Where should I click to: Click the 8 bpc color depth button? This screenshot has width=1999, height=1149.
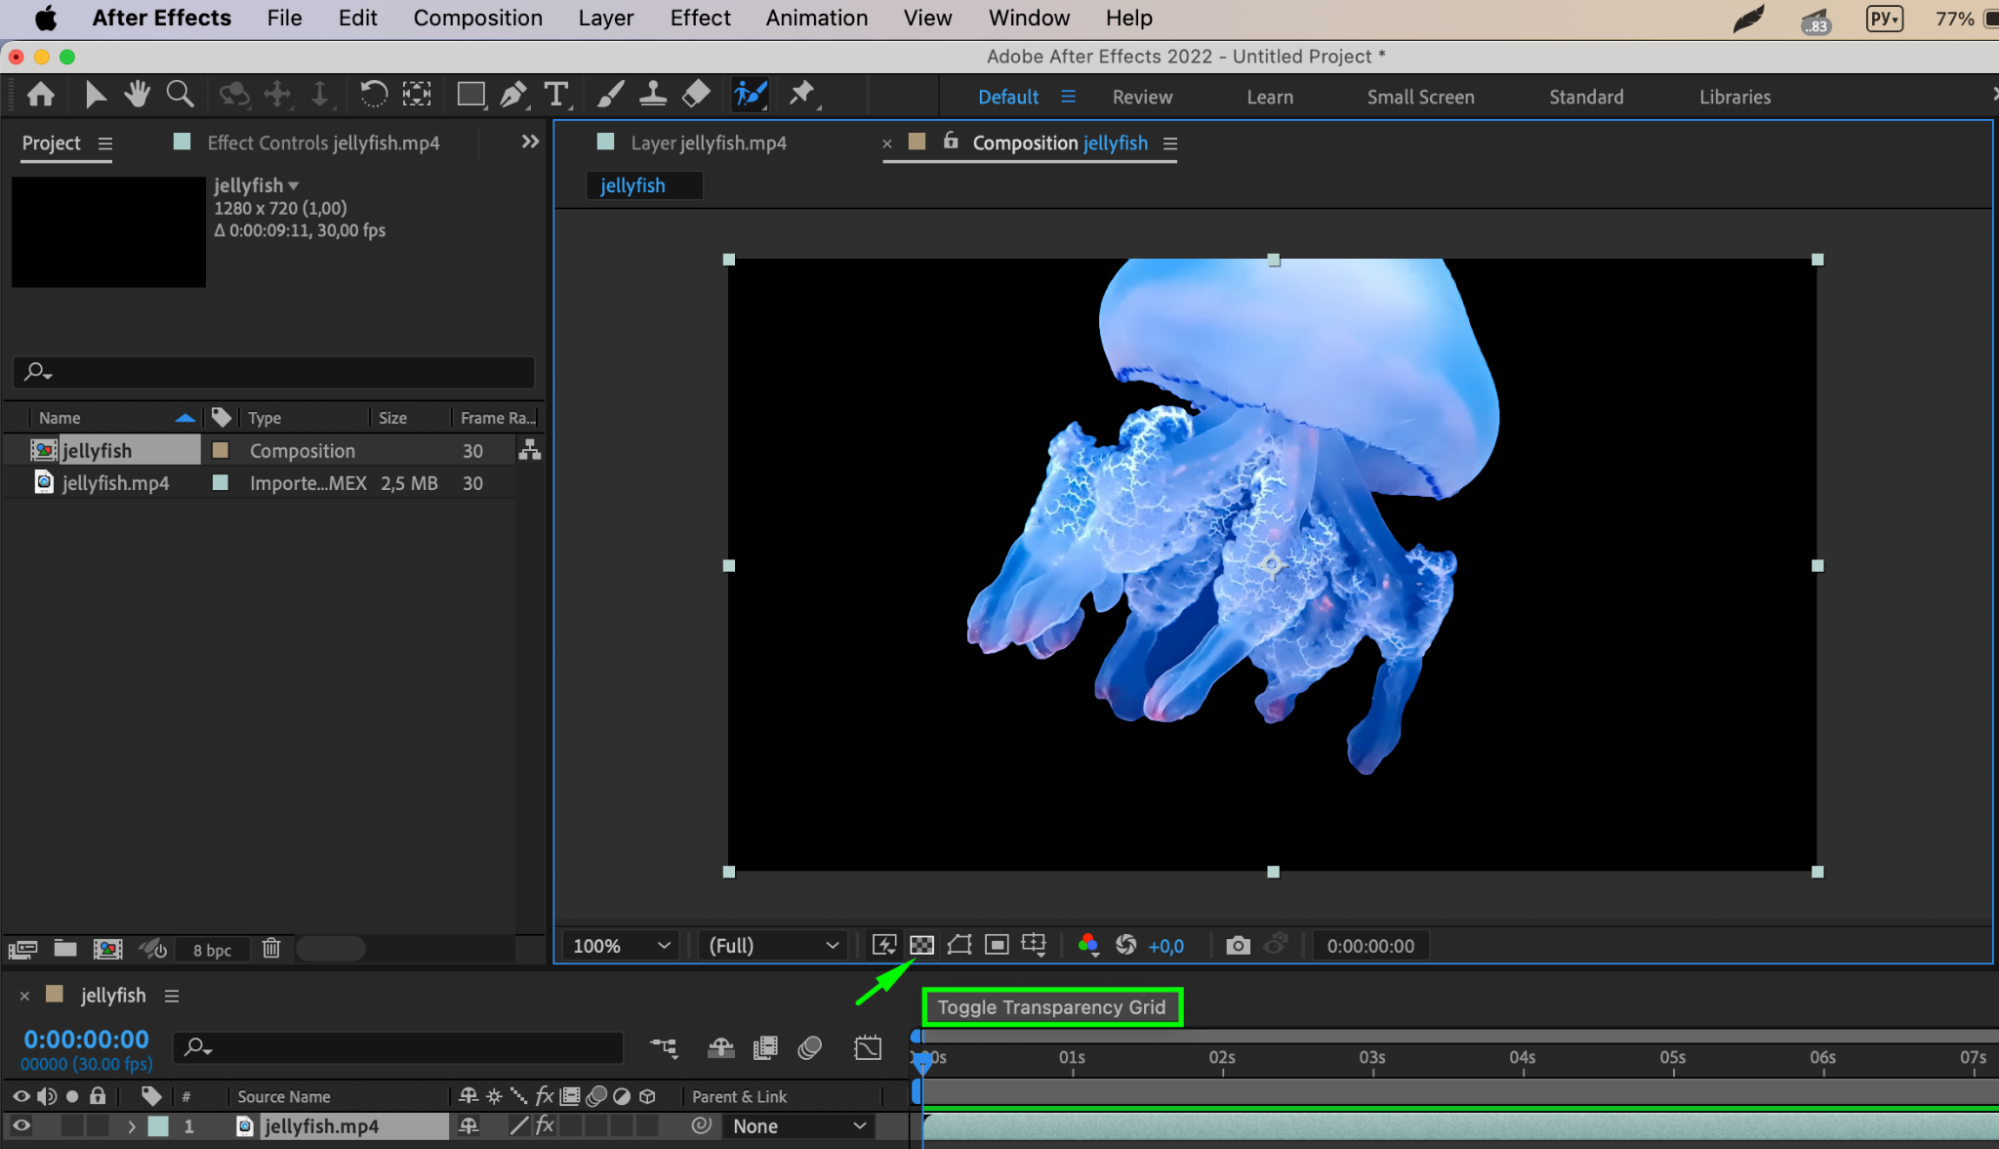[x=212, y=950]
